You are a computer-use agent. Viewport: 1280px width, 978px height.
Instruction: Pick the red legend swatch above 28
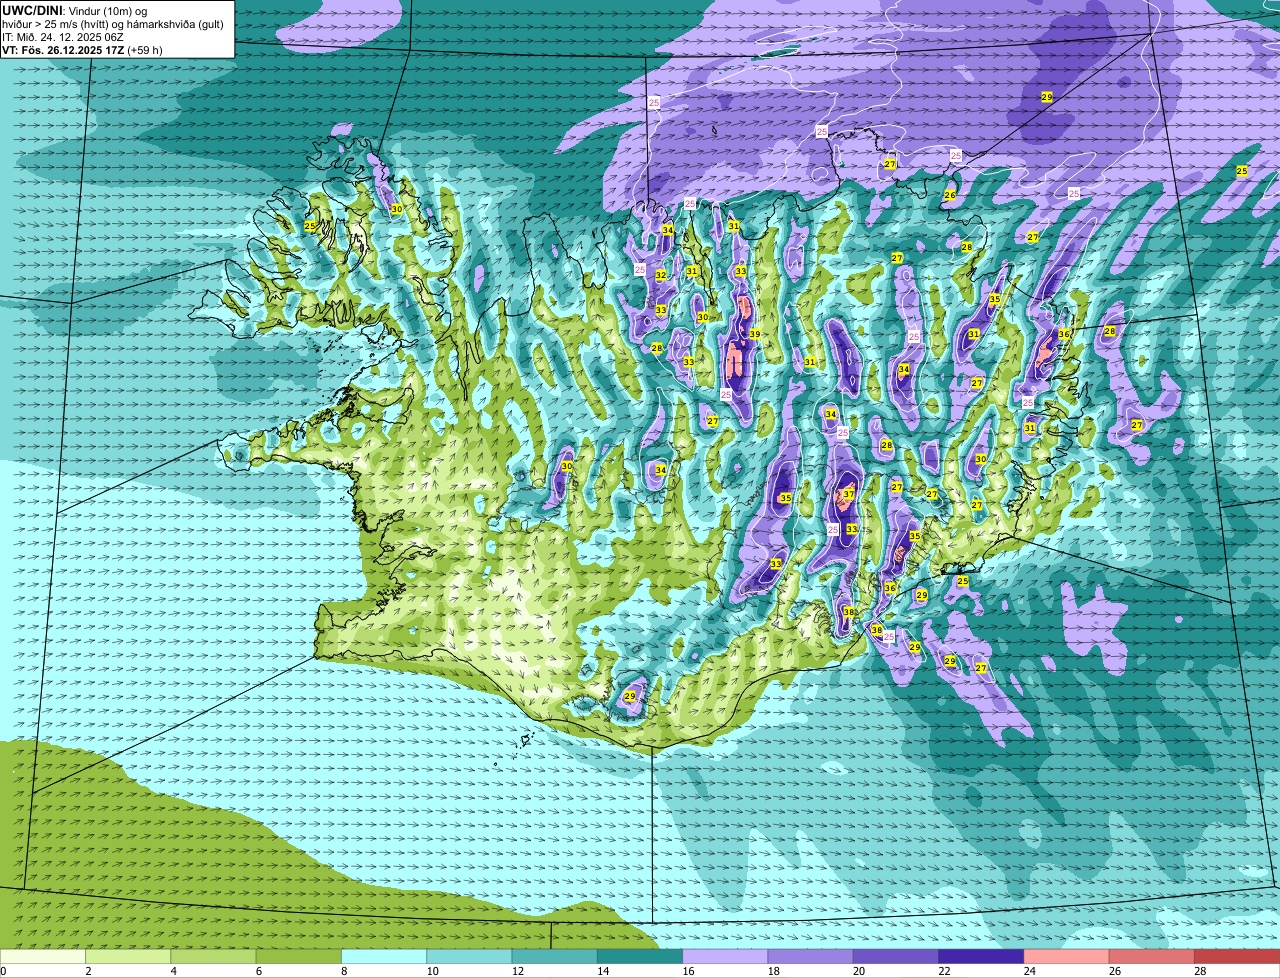1237,957
